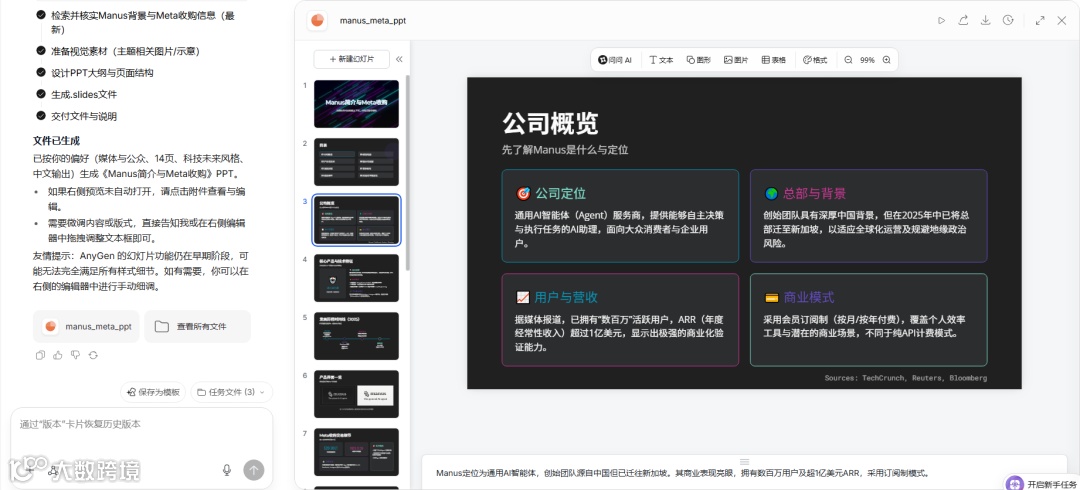Select the 表格 table tool

click(773, 60)
